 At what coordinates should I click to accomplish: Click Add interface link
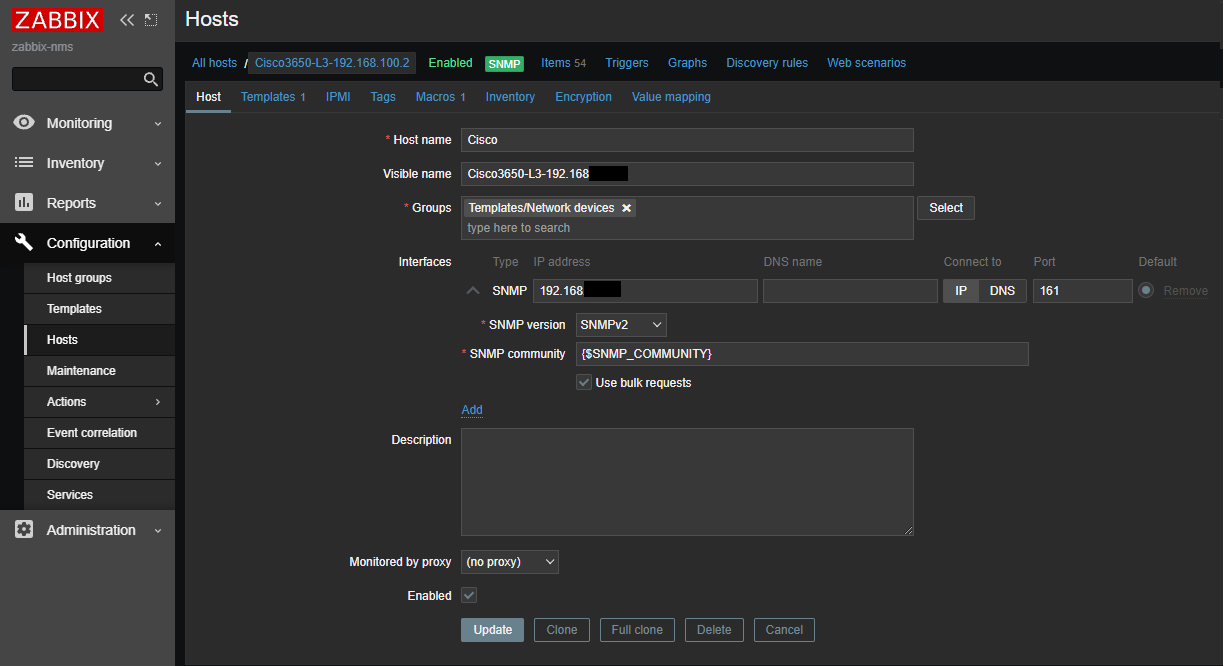(472, 410)
